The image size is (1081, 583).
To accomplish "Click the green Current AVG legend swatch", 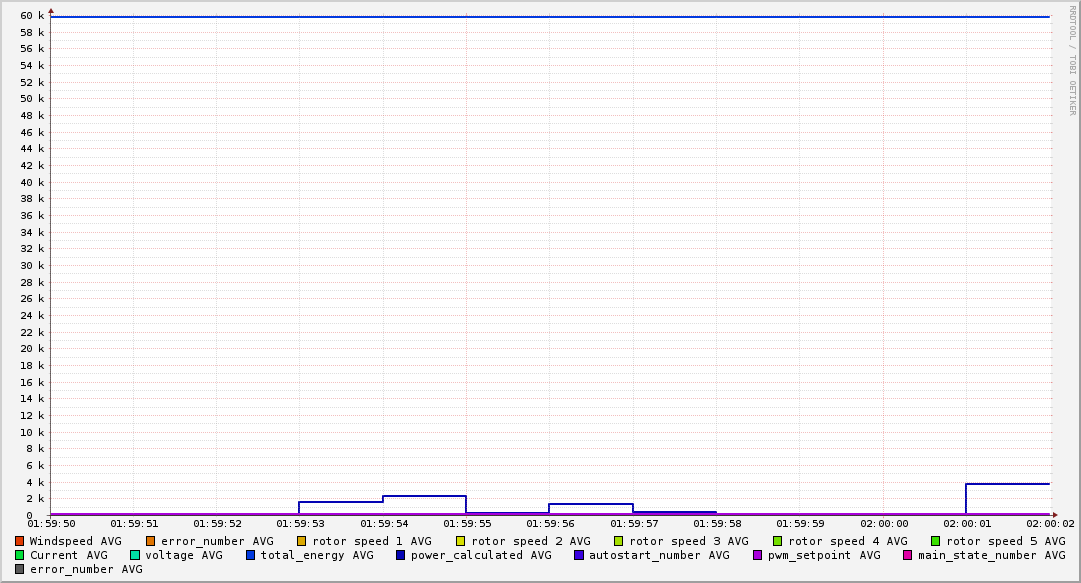I will point(20,555).
